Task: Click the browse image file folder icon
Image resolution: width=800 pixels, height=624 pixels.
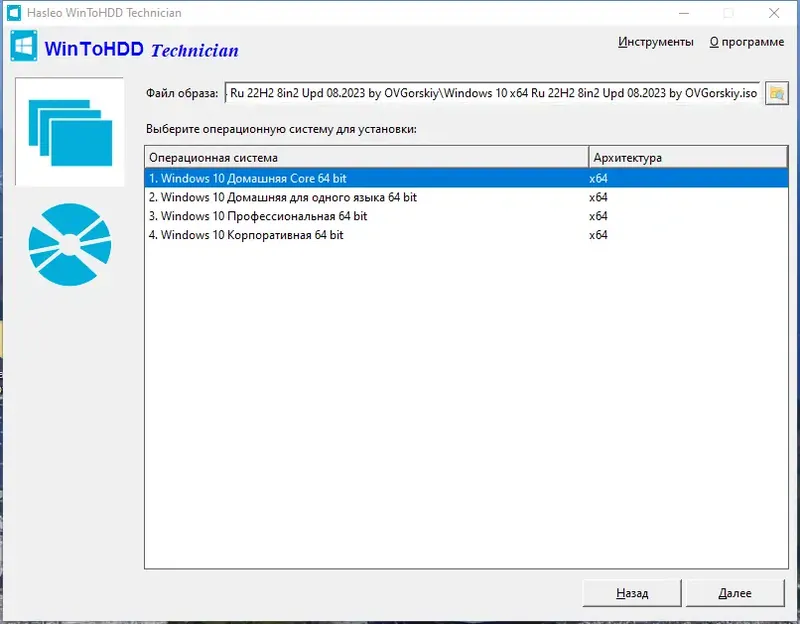Action: tap(777, 93)
